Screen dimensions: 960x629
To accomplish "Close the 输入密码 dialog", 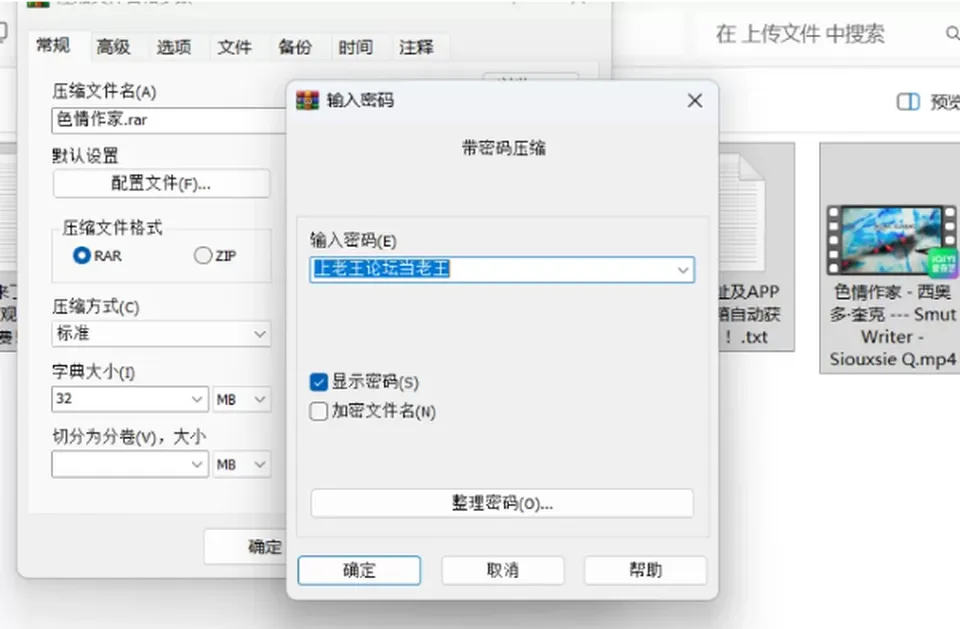I will pos(695,100).
